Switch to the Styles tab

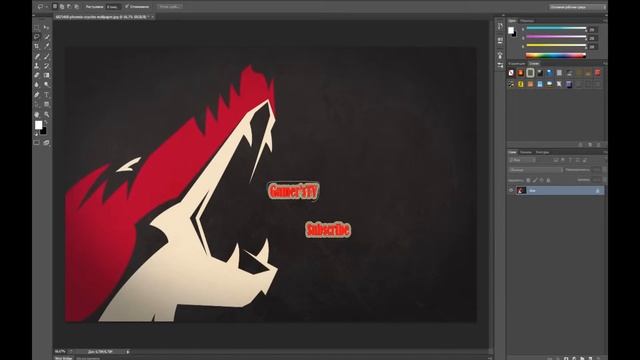(534, 64)
